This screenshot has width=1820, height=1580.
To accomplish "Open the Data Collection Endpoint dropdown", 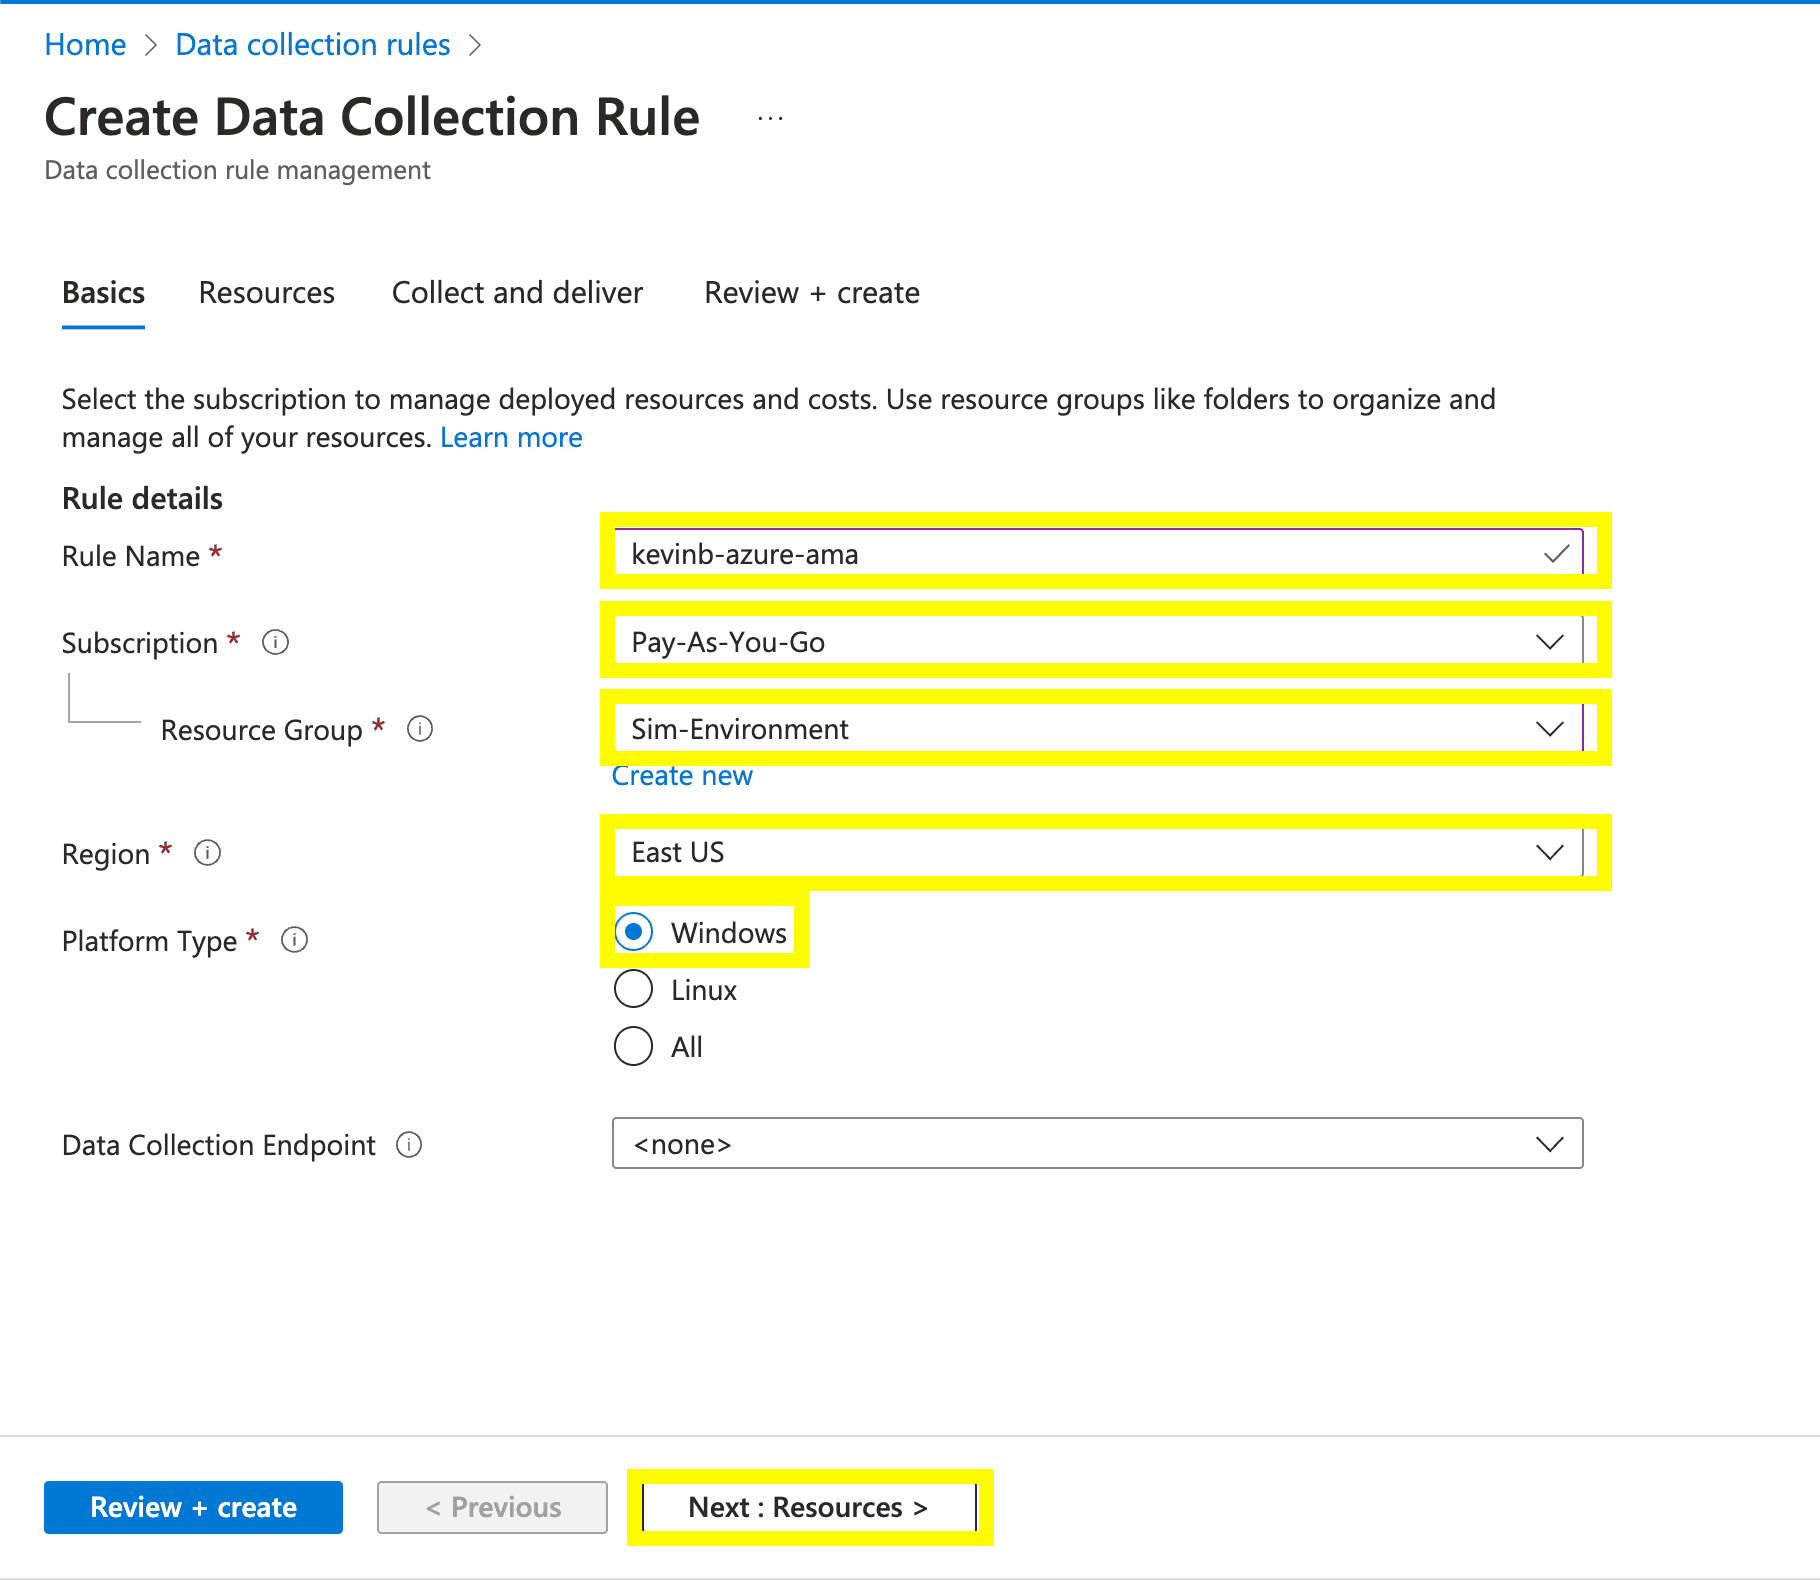I will point(1096,1143).
